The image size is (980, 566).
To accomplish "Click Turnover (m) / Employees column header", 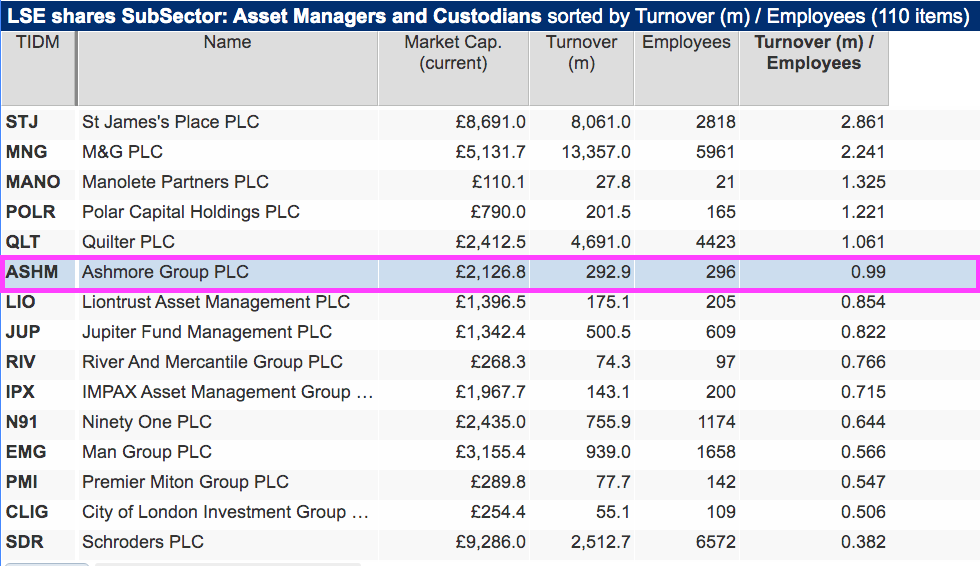I will 814,68.
